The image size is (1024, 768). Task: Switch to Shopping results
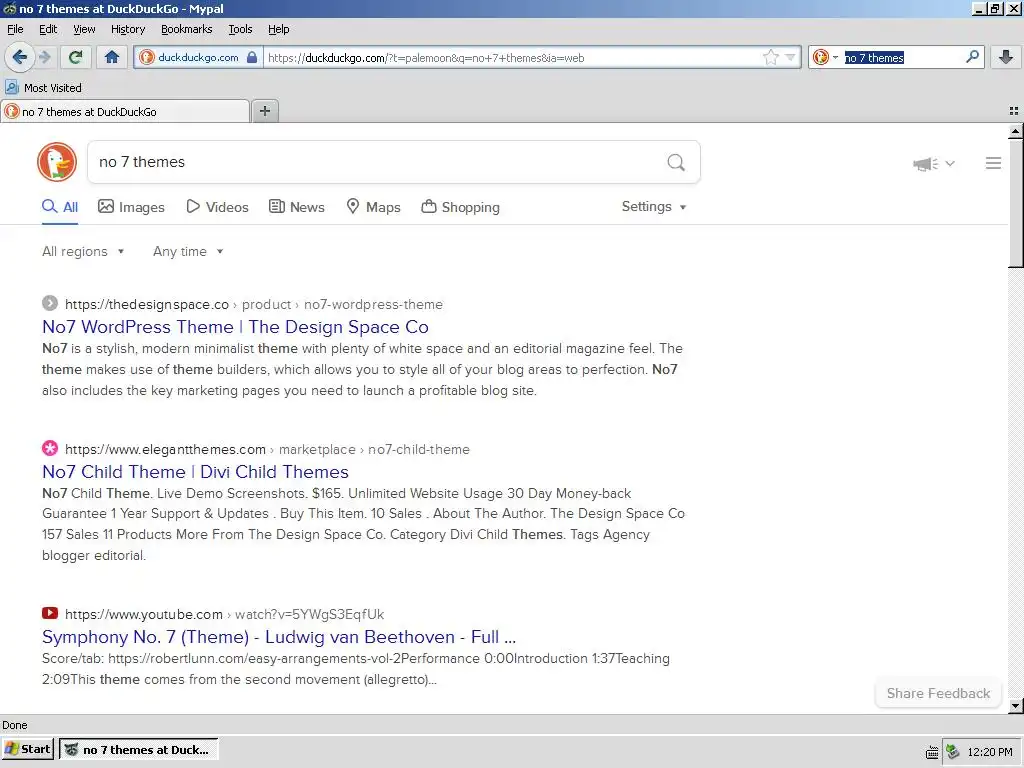[x=460, y=207]
